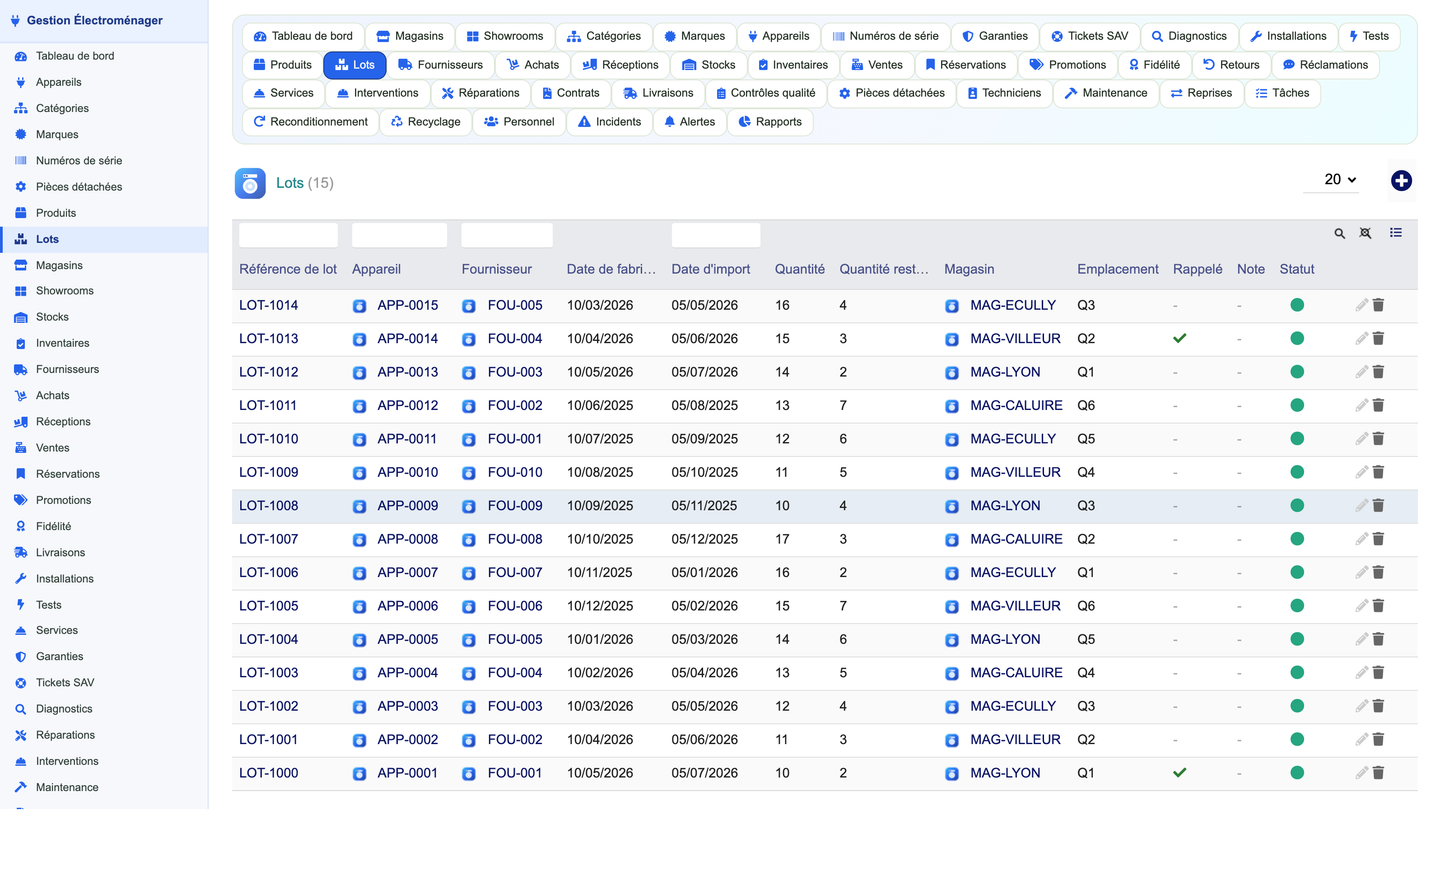
Task: Toggle the Rappelé checkmark for LOT-1000
Action: pos(1180,773)
